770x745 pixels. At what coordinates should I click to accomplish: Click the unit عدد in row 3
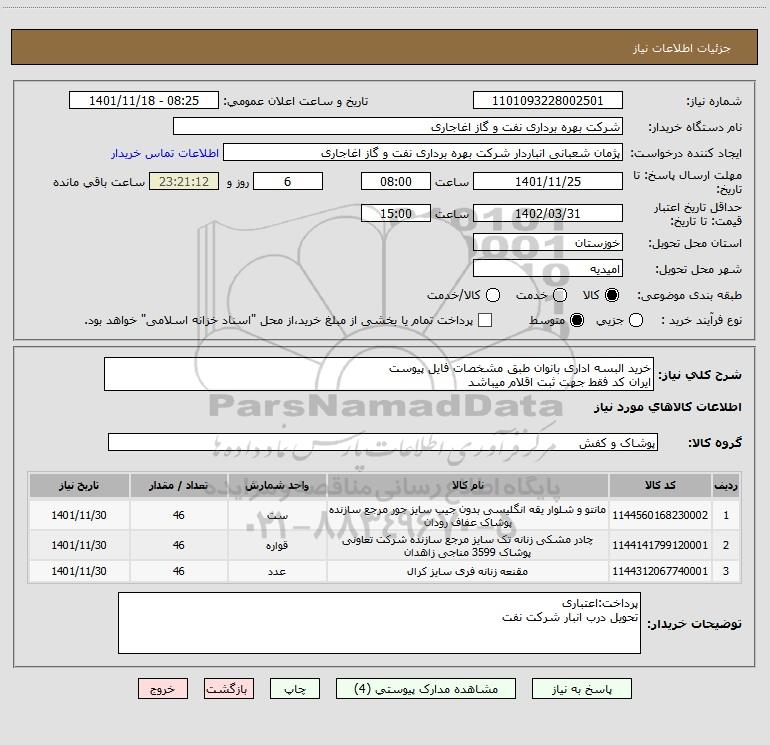(x=277, y=572)
